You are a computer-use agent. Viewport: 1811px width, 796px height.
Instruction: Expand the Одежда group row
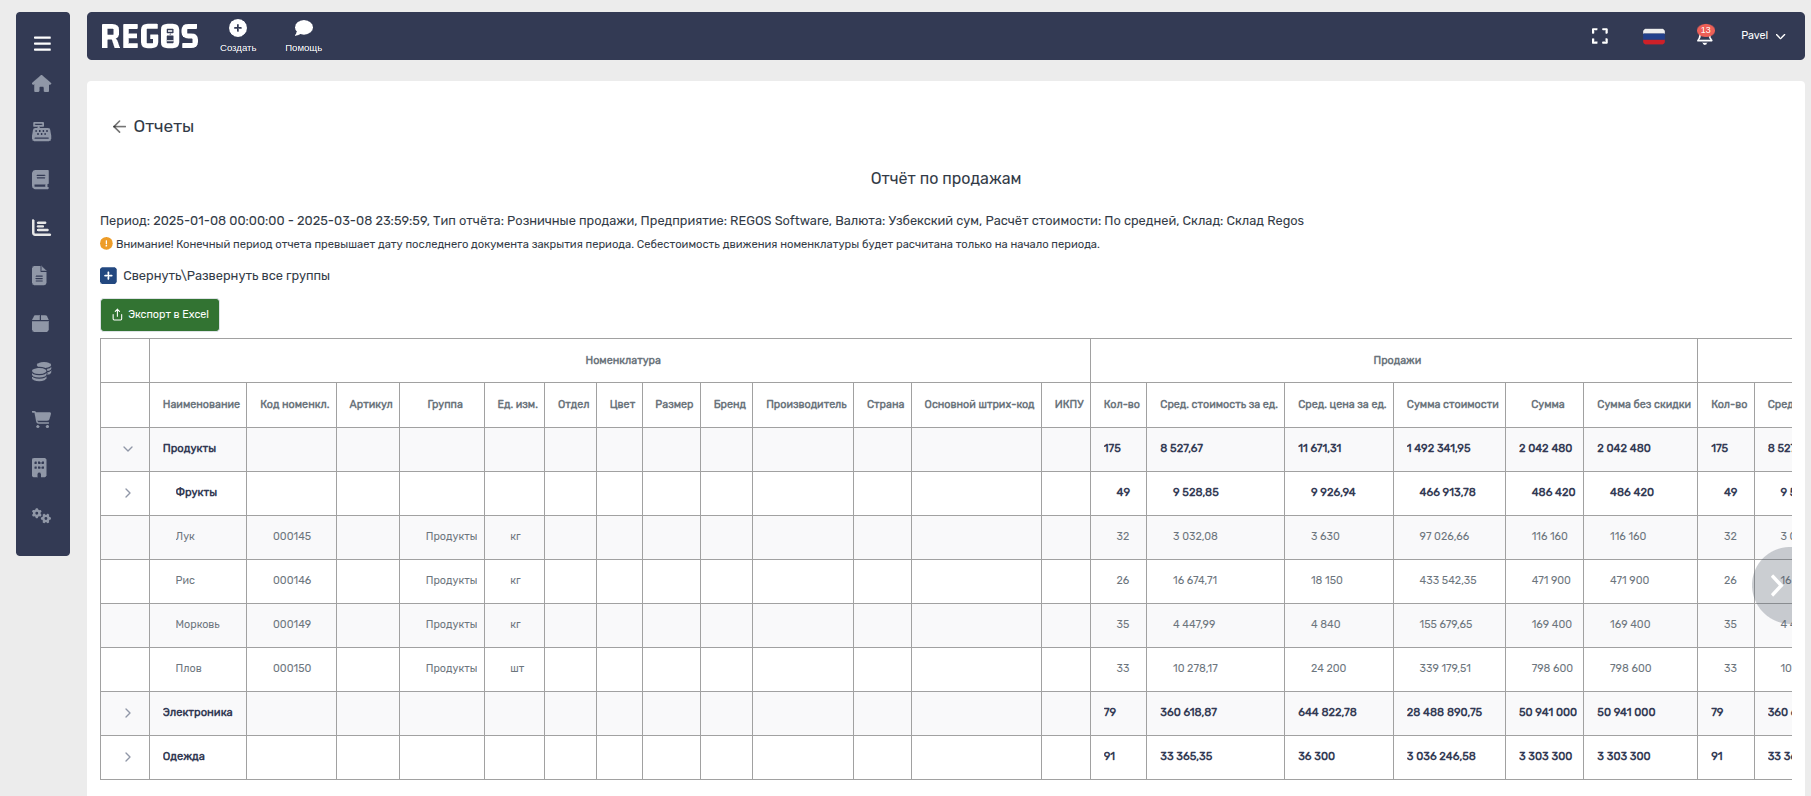128,757
